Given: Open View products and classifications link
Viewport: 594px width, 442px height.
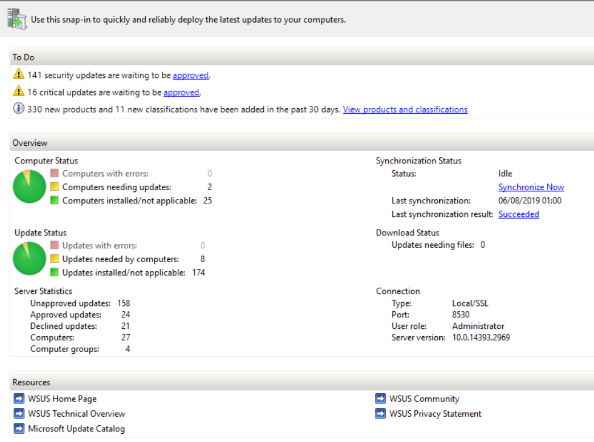Looking at the screenshot, I should click(405, 109).
